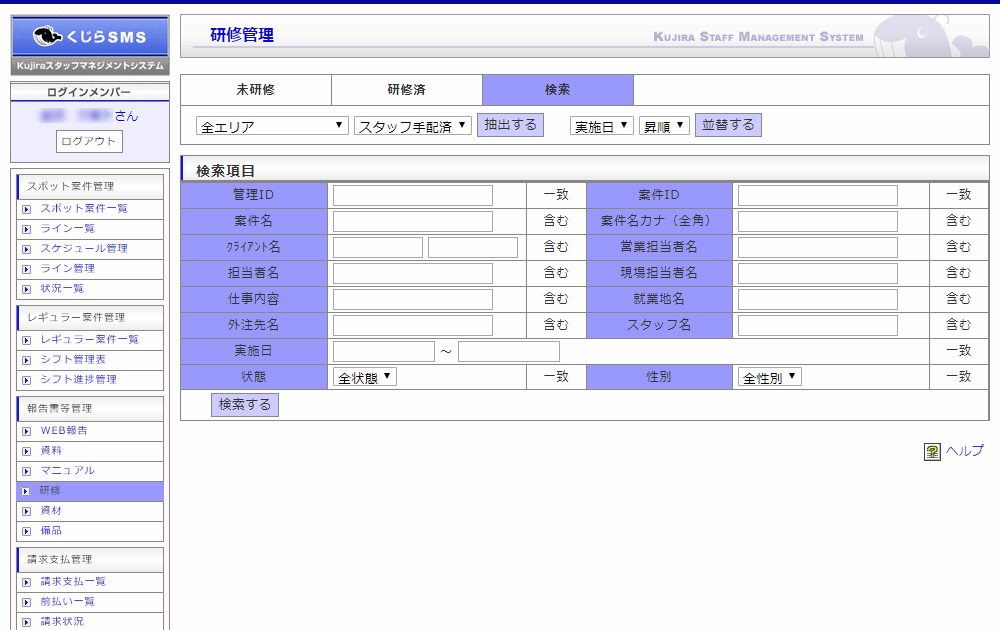Click arrow icon beside スポット案件一覧
This screenshot has height=630, width=1000.
click(x=26, y=209)
